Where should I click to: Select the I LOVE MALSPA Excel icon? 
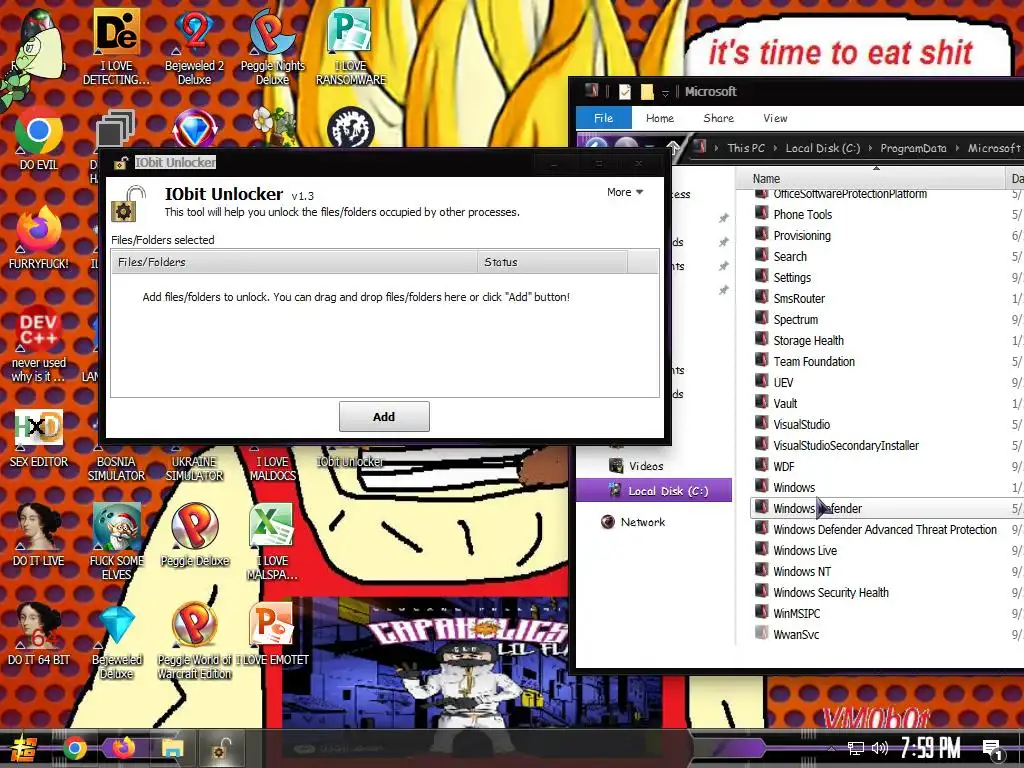pyautogui.click(x=272, y=542)
